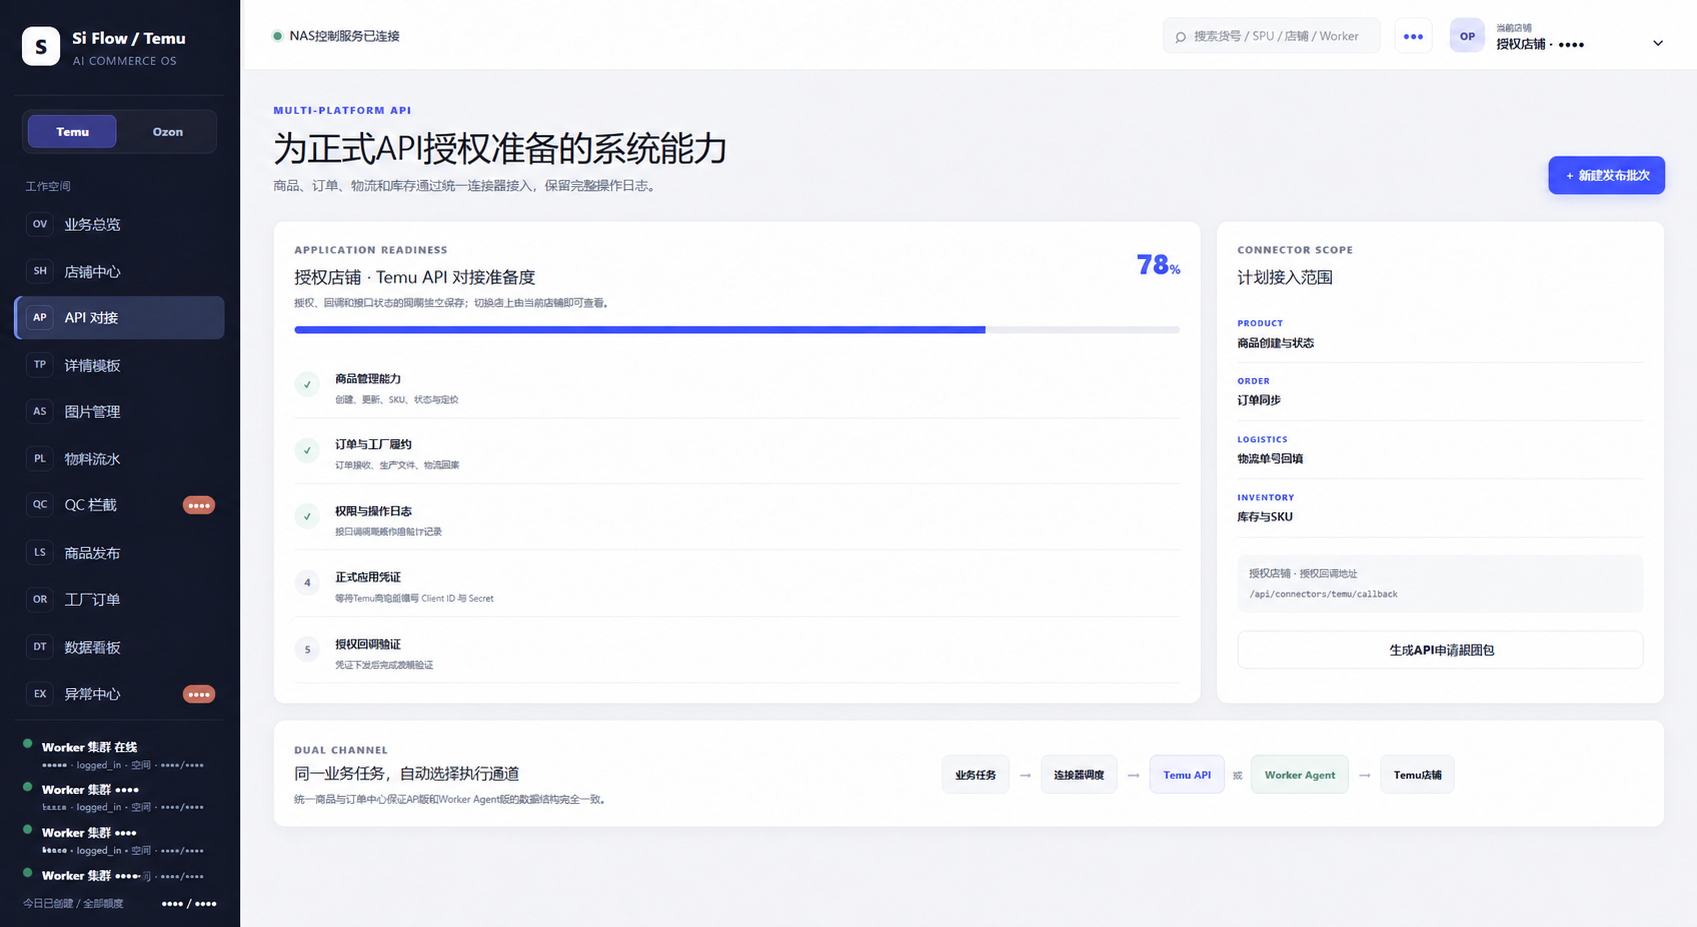Click the 物流单号回填 scope entry
Viewport: 1697px width, 927px height.
[x=1270, y=459]
